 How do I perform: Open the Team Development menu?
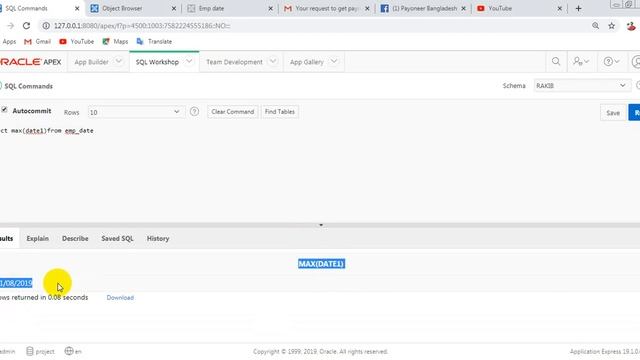pos(234,62)
